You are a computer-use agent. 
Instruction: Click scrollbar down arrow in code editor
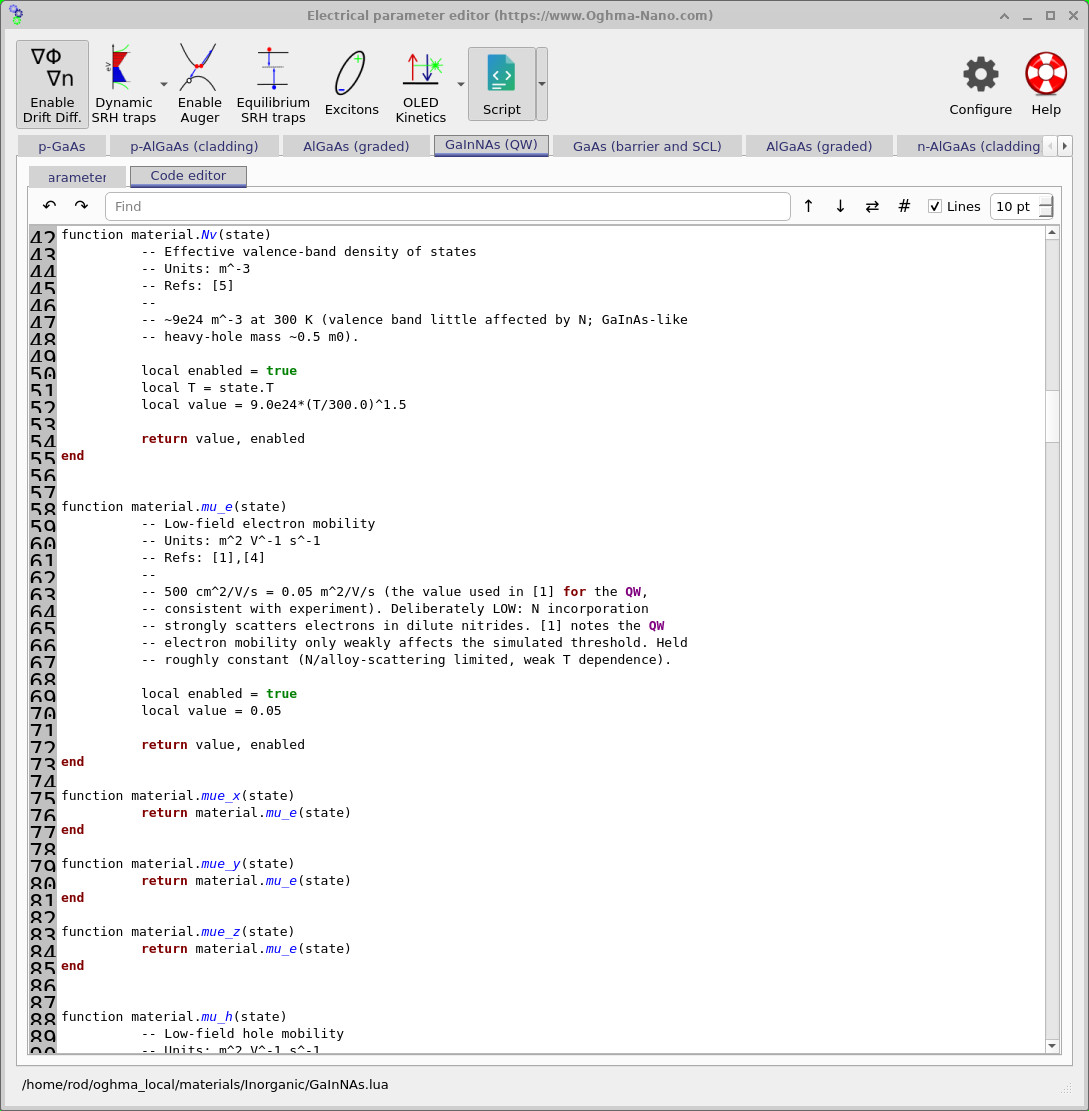point(1052,1046)
